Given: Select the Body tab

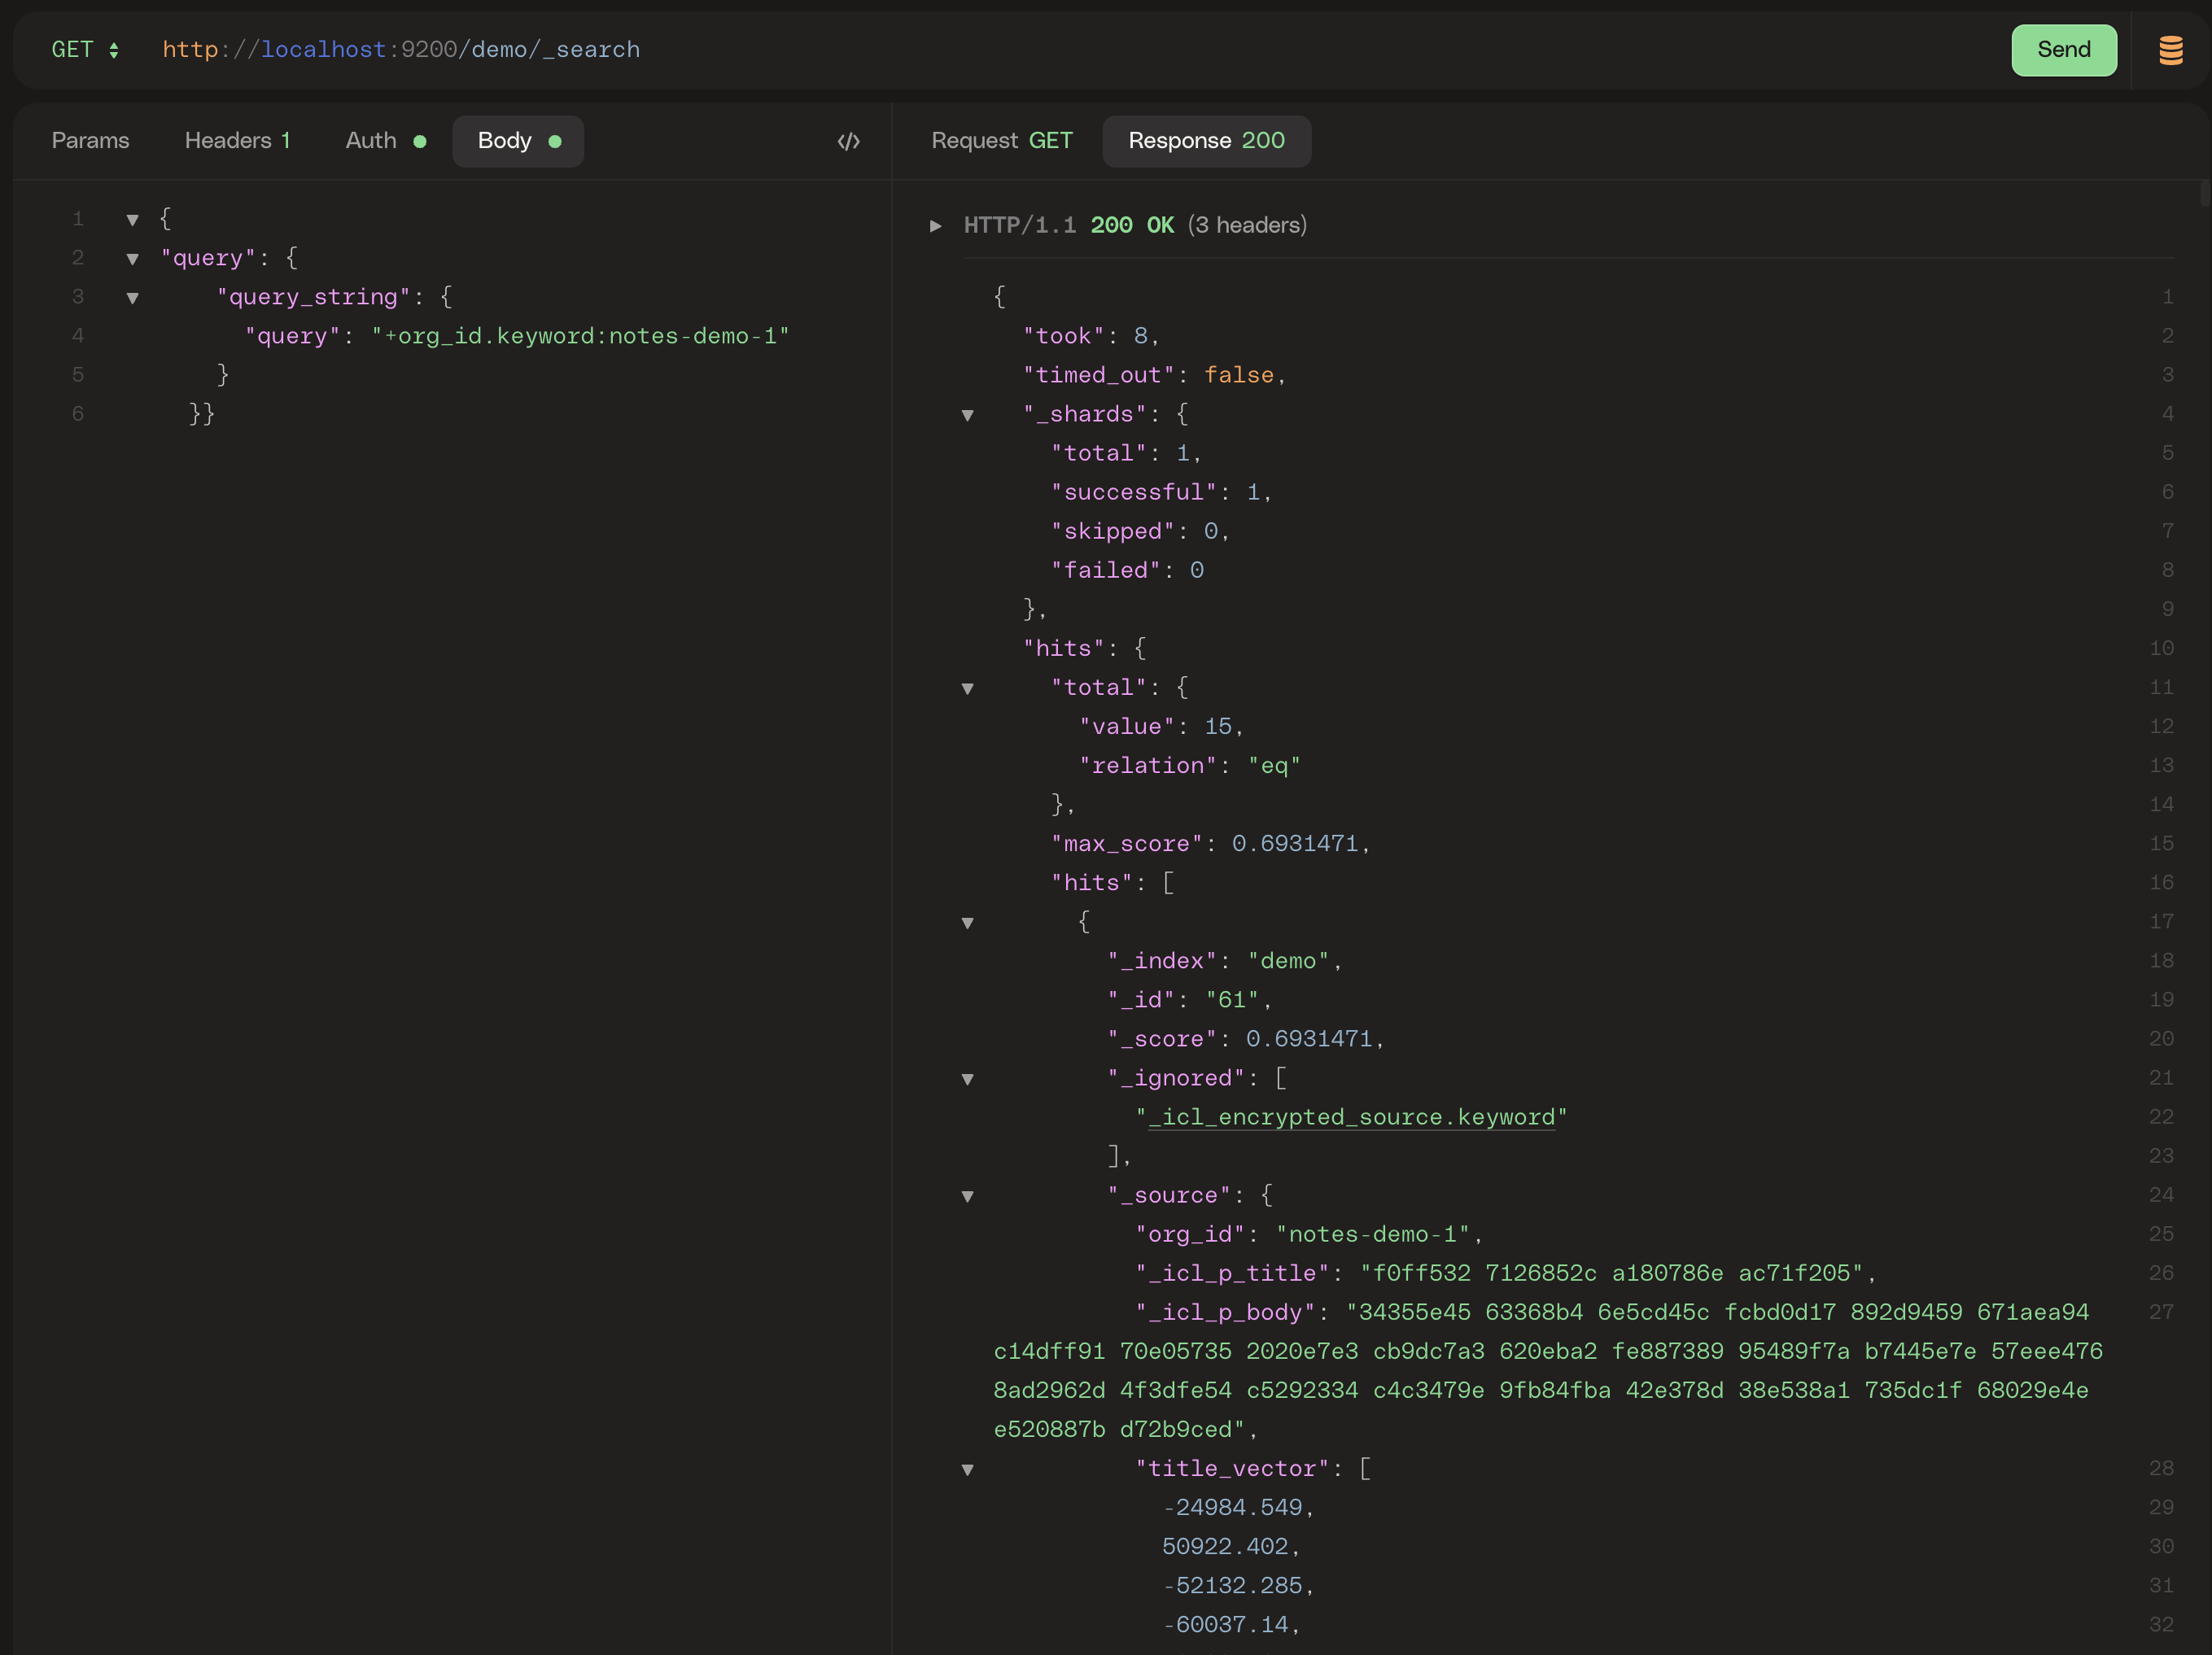Looking at the screenshot, I should pyautogui.click(x=518, y=141).
